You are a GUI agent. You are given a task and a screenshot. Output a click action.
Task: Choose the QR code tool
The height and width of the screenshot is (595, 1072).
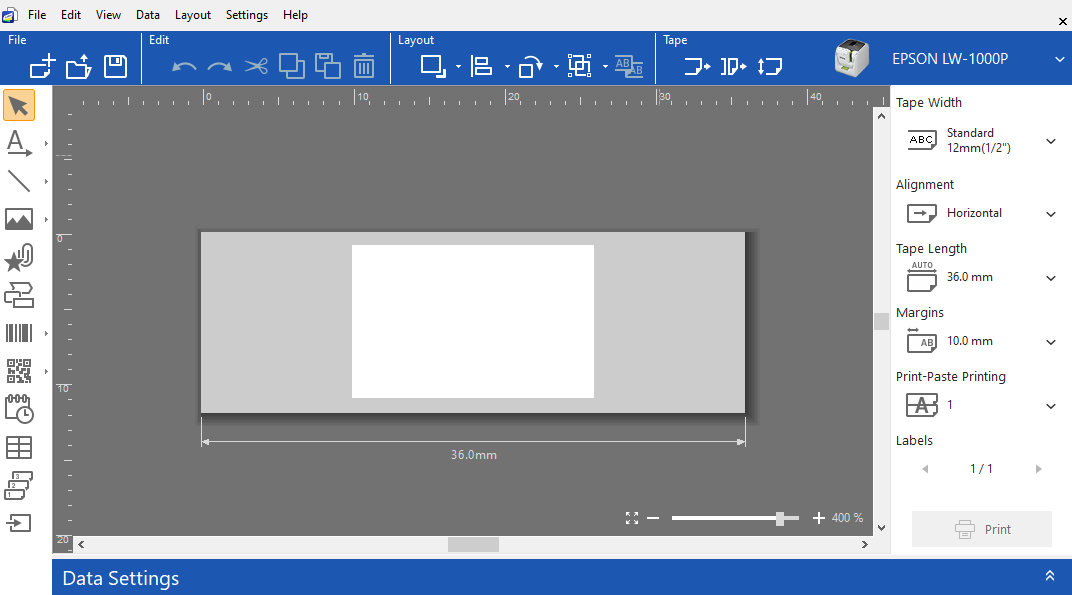click(18, 371)
